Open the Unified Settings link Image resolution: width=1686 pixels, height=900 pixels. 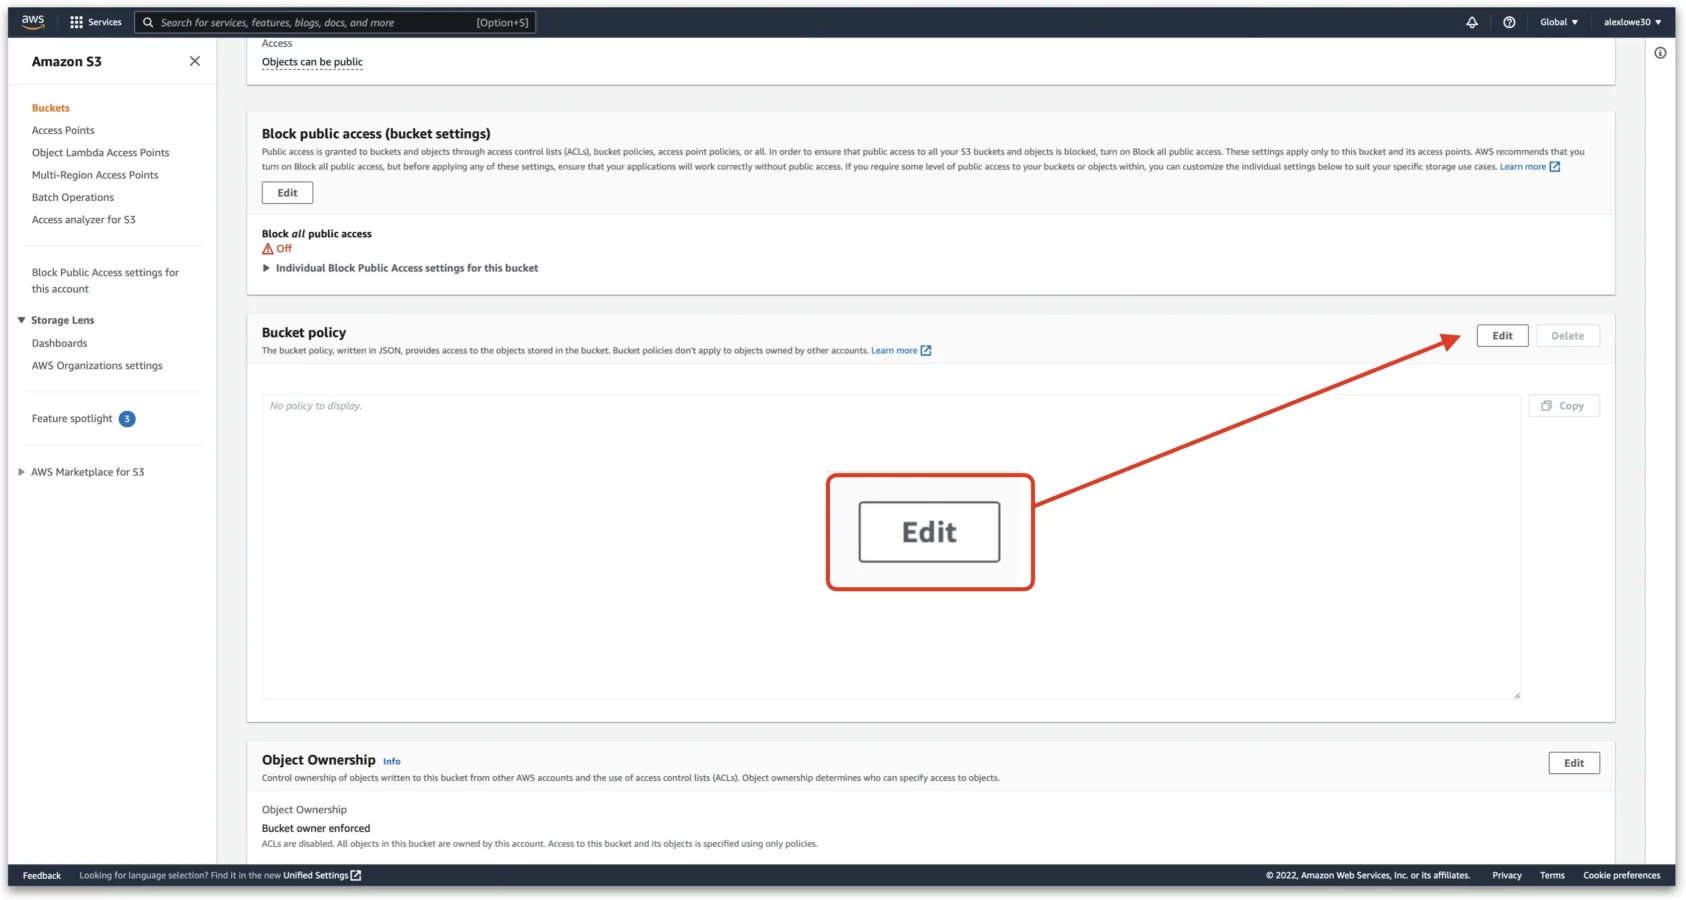tap(316, 876)
